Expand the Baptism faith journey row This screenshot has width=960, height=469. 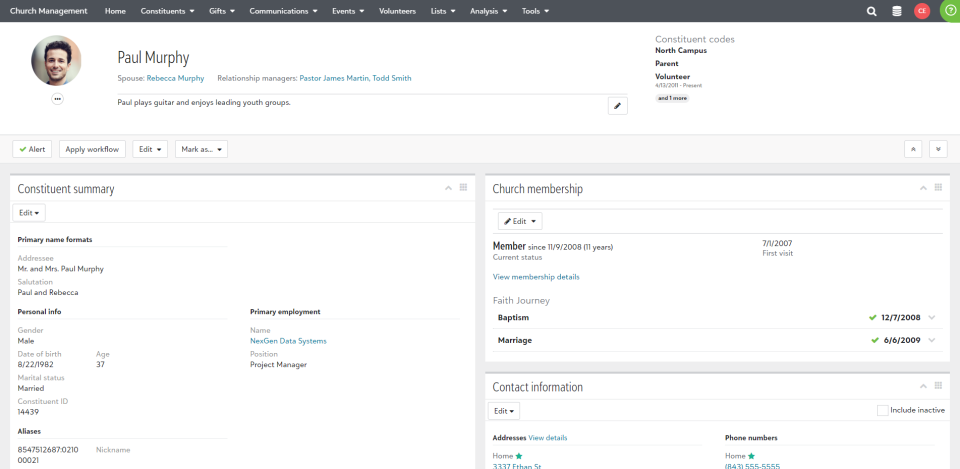click(932, 317)
